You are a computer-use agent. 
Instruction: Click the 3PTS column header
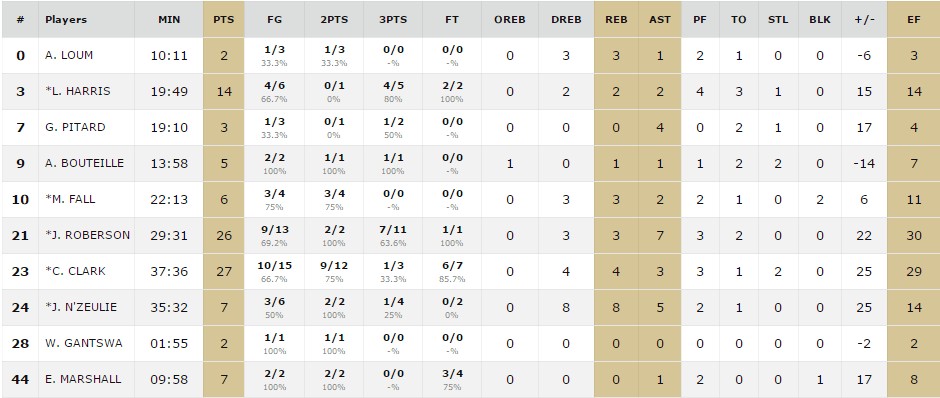click(x=393, y=19)
